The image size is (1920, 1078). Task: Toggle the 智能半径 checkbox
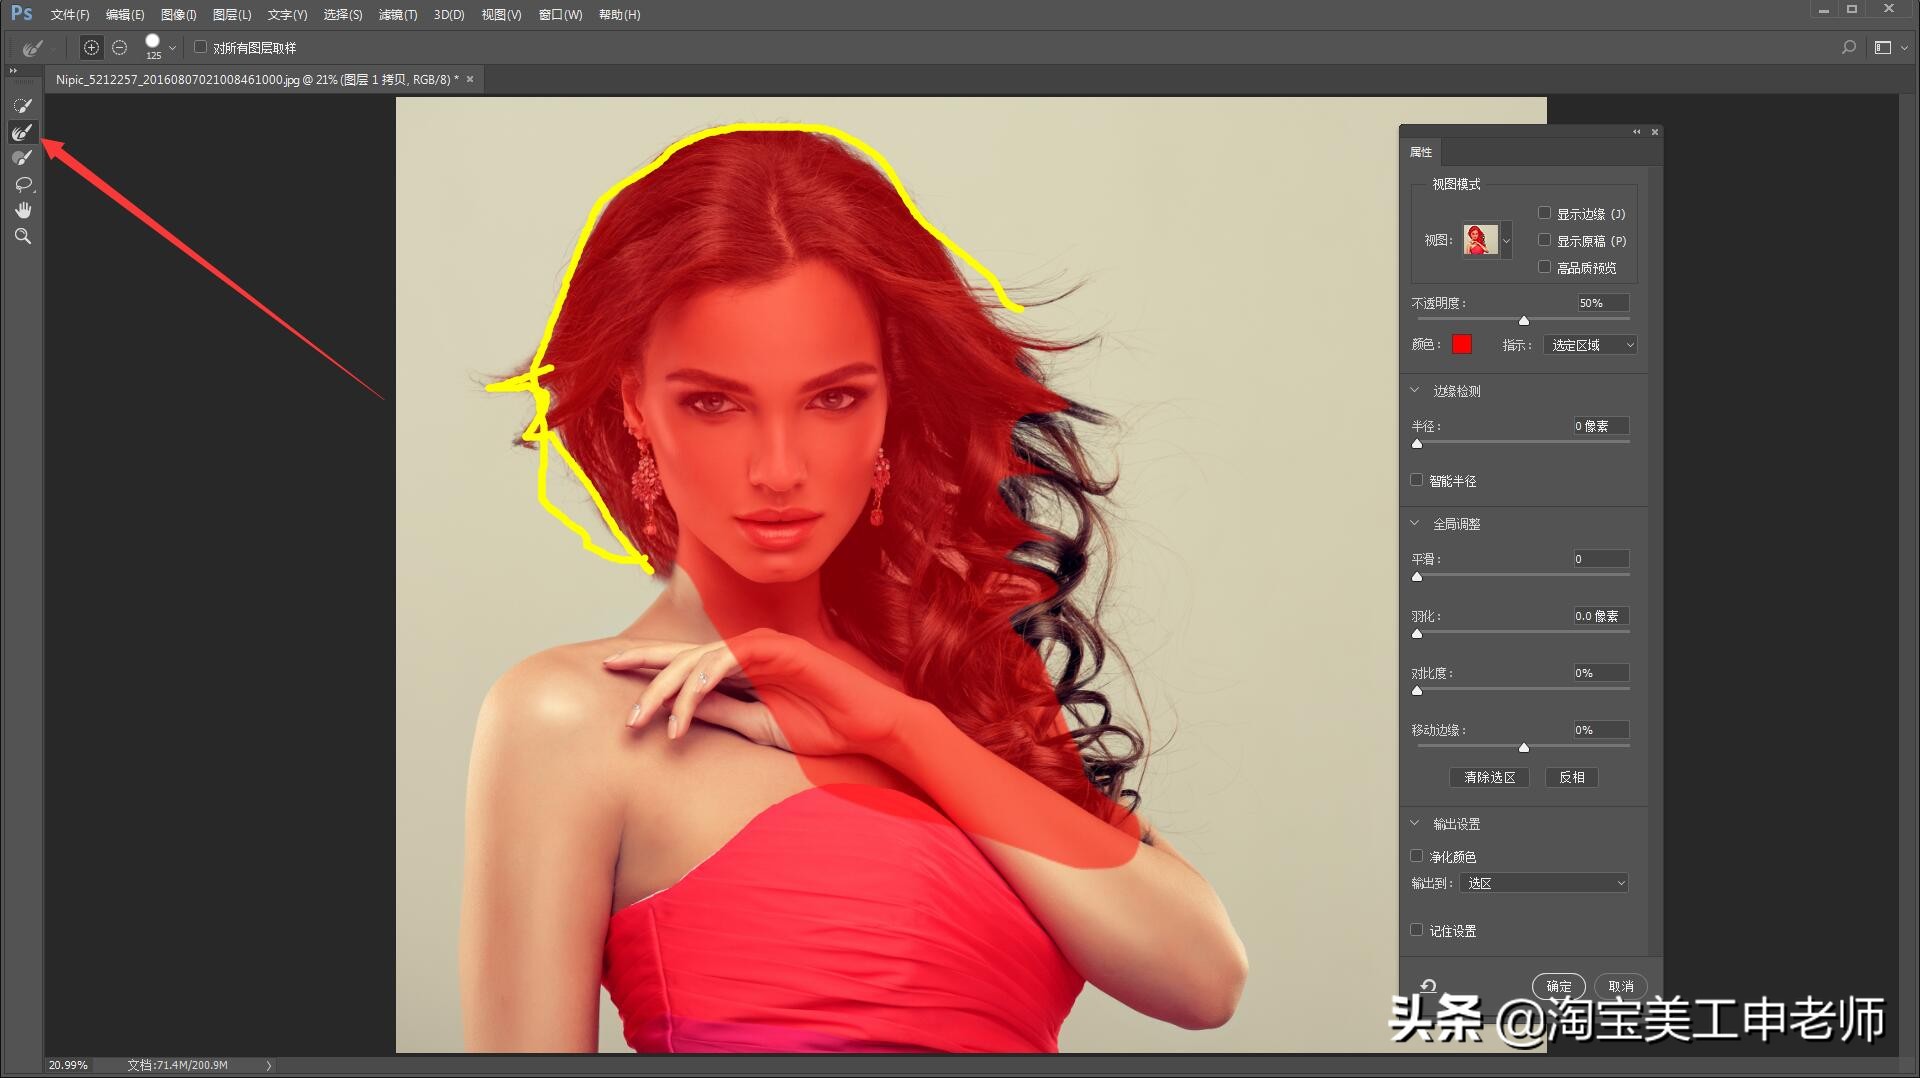point(1417,480)
